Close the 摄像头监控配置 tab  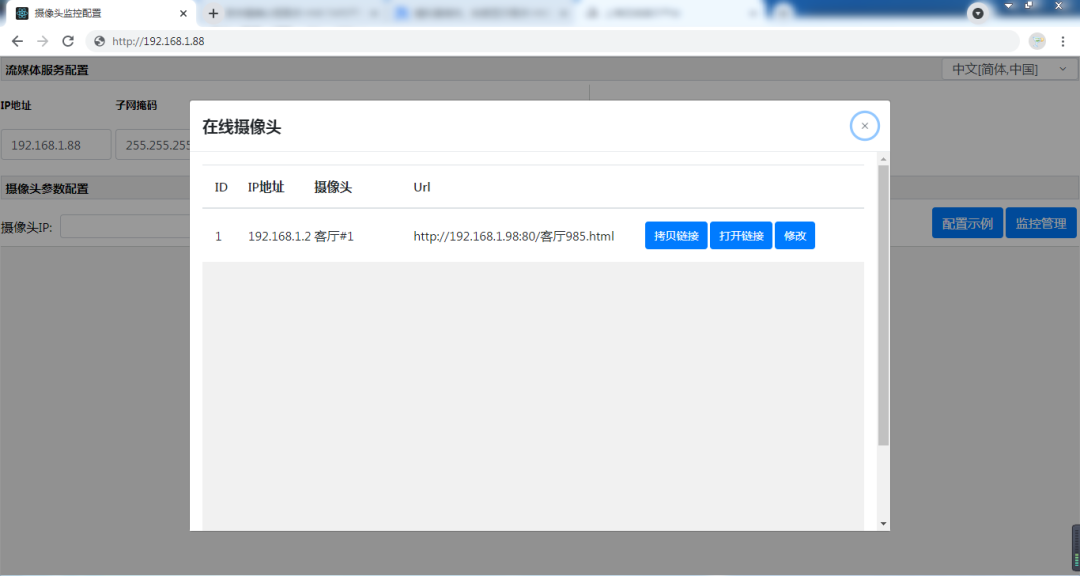[183, 13]
